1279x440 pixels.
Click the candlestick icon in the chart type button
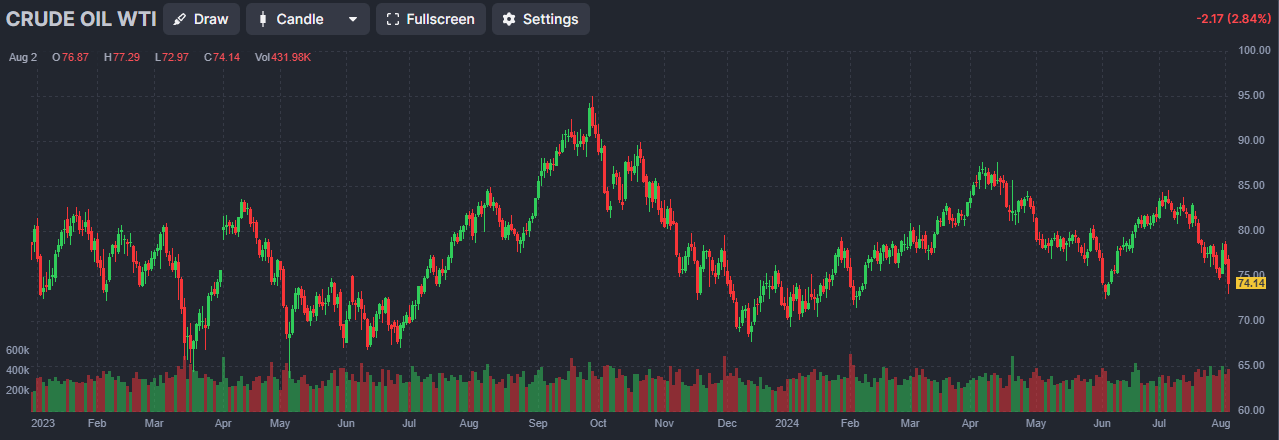[x=262, y=19]
